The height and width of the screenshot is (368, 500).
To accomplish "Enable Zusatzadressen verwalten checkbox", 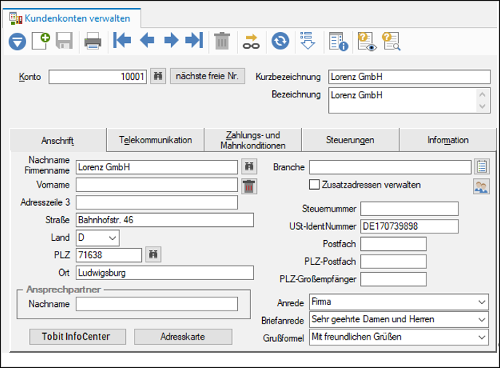I will click(x=314, y=185).
